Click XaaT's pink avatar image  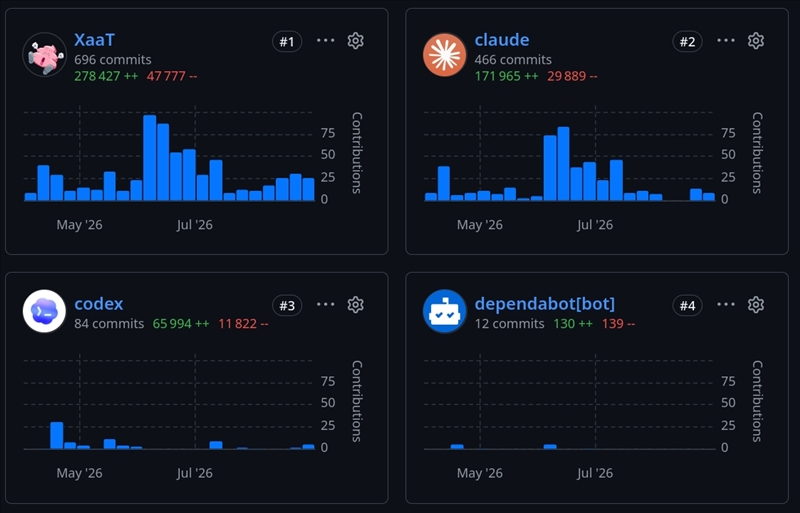(x=44, y=55)
